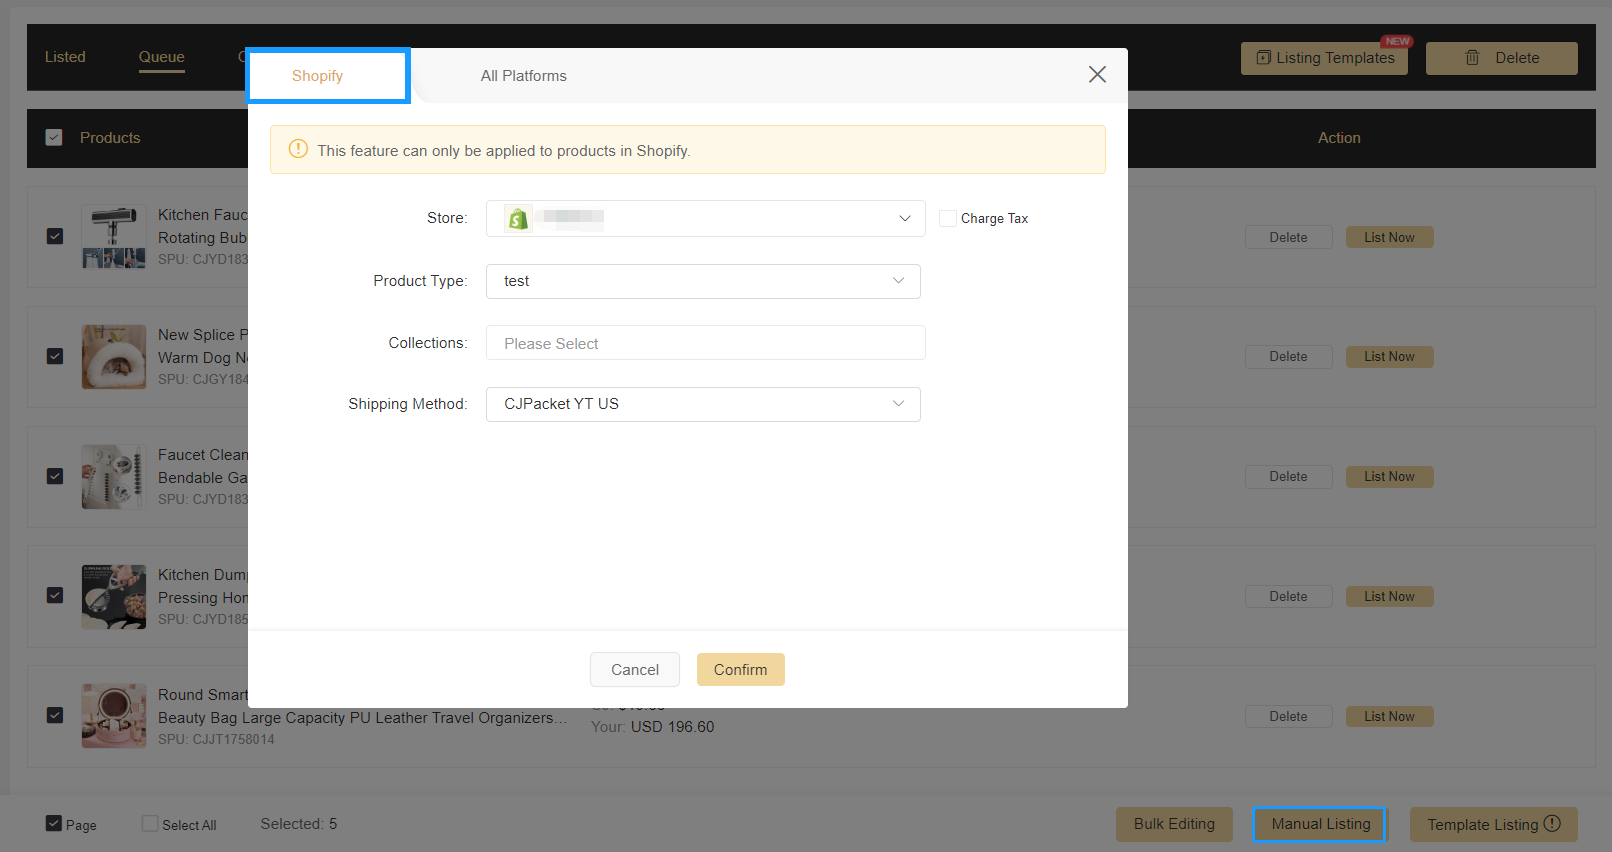Image resolution: width=1612 pixels, height=852 pixels.
Task: Delete the New Splice Warm Dog row
Action: (x=1288, y=357)
